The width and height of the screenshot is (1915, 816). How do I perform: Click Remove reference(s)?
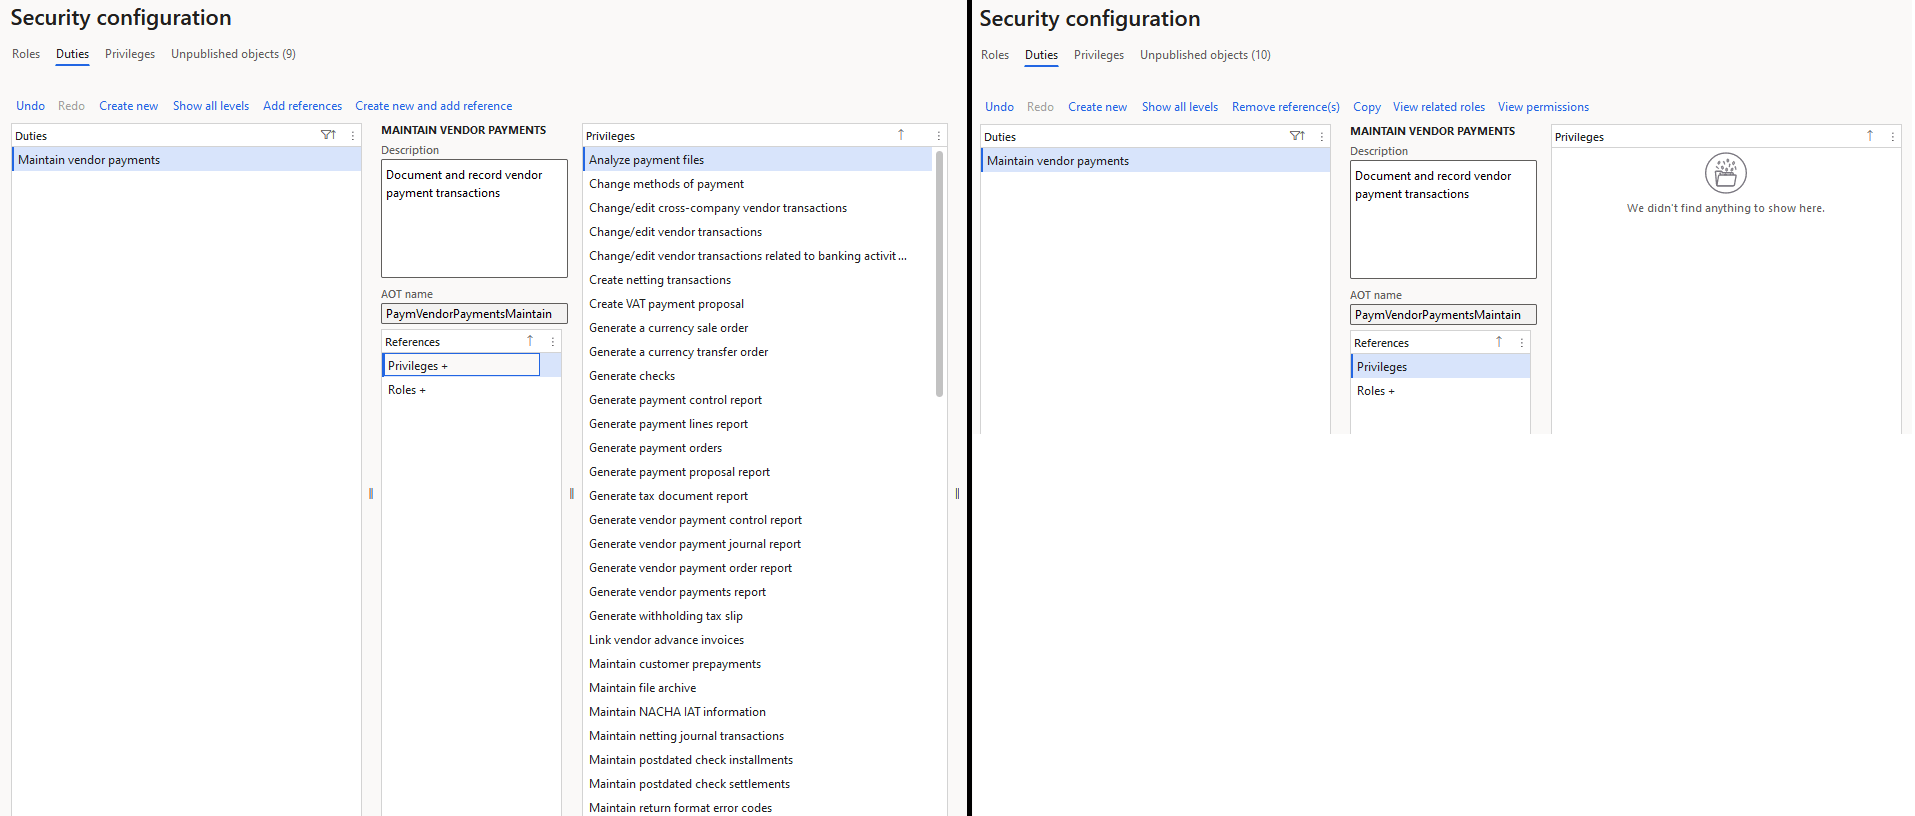pos(1285,107)
